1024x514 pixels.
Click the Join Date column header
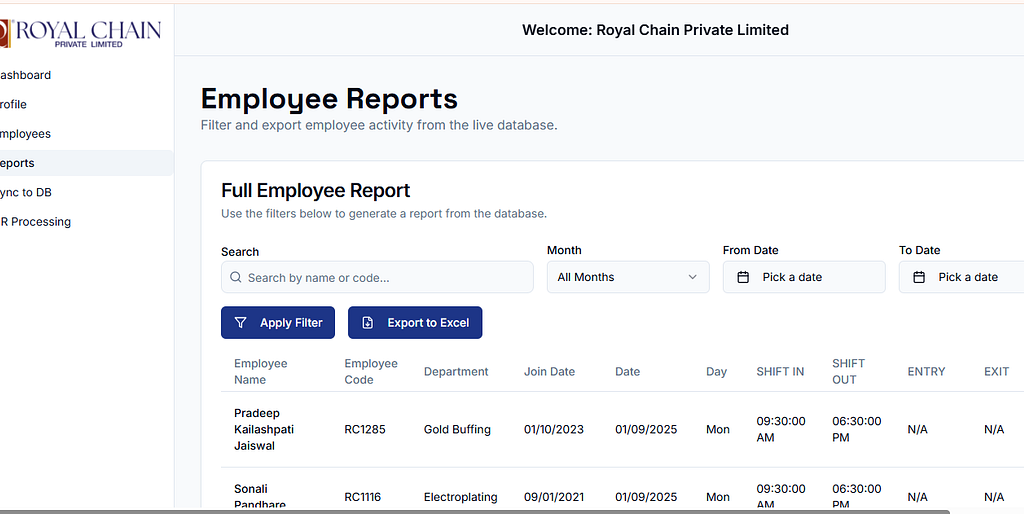[549, 372]
